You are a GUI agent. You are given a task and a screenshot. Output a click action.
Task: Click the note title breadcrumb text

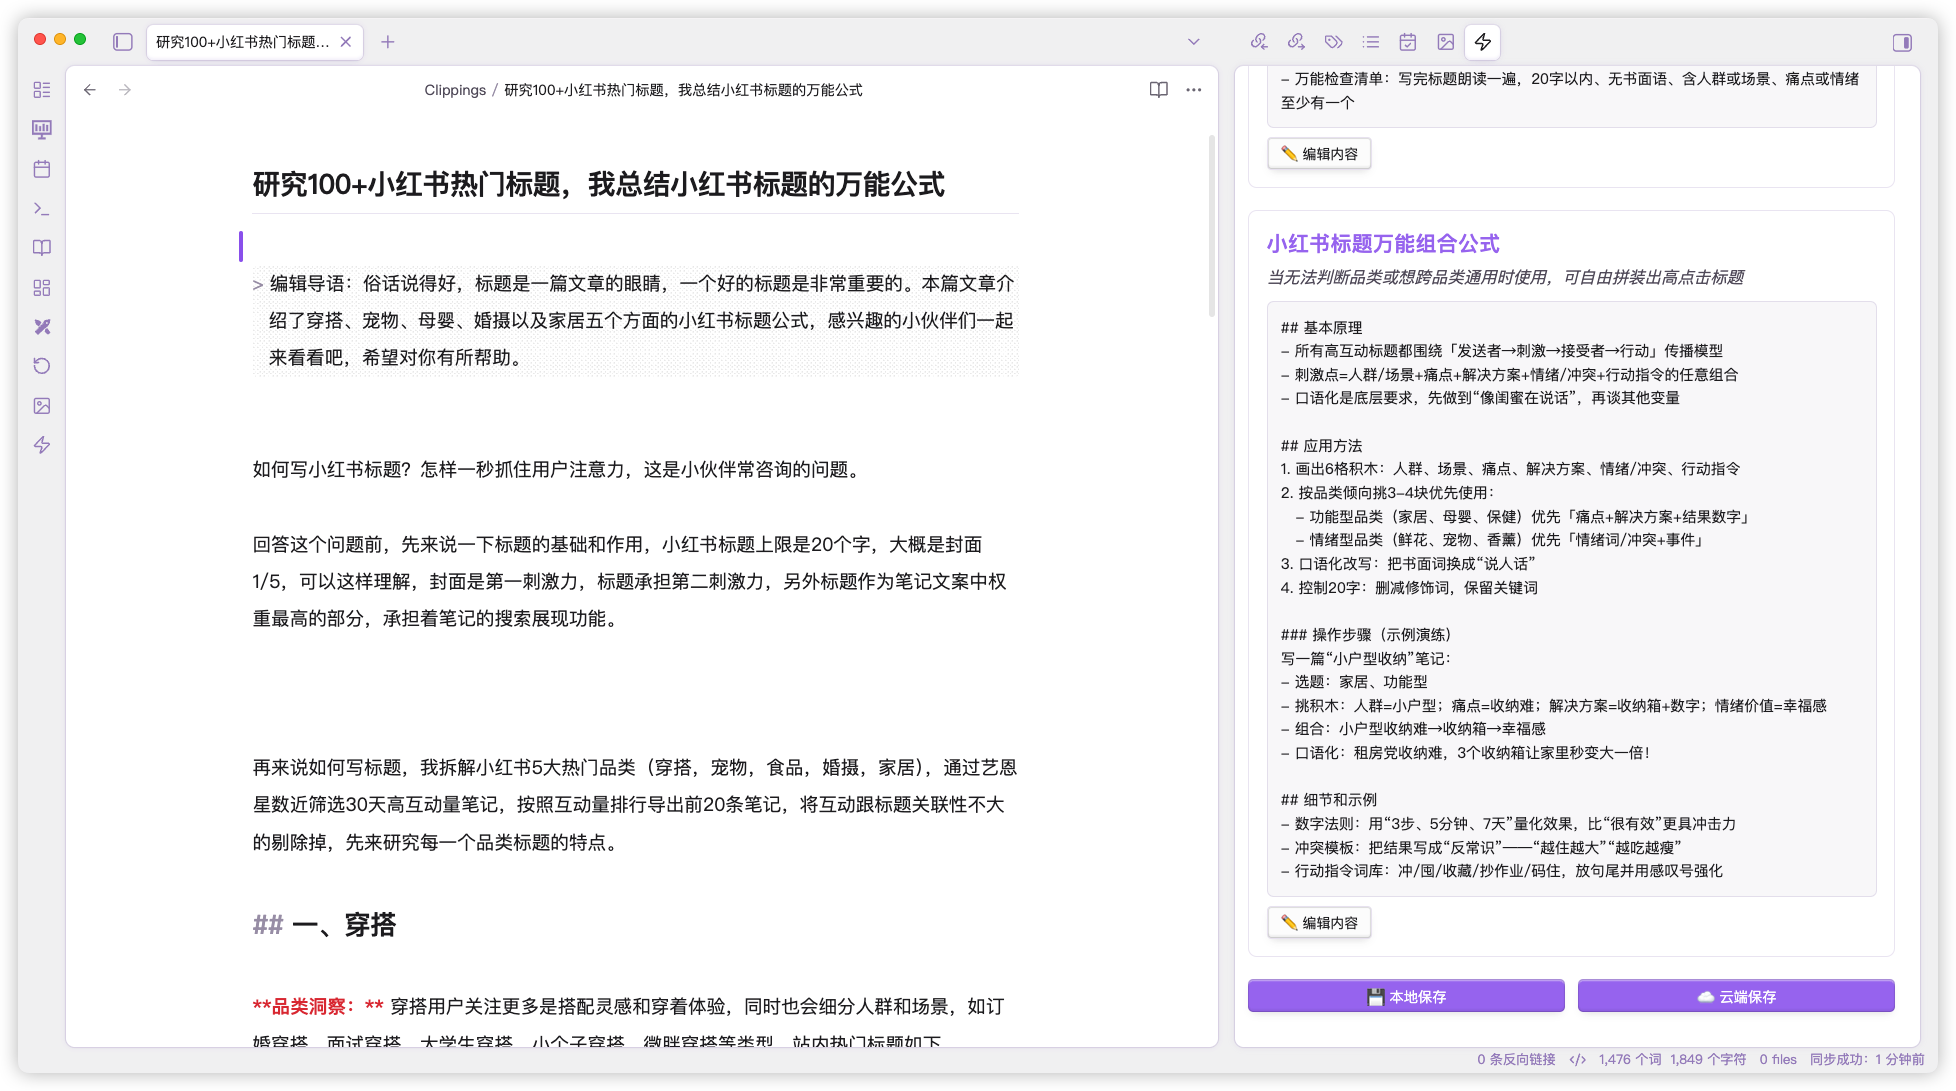(683, 90)
